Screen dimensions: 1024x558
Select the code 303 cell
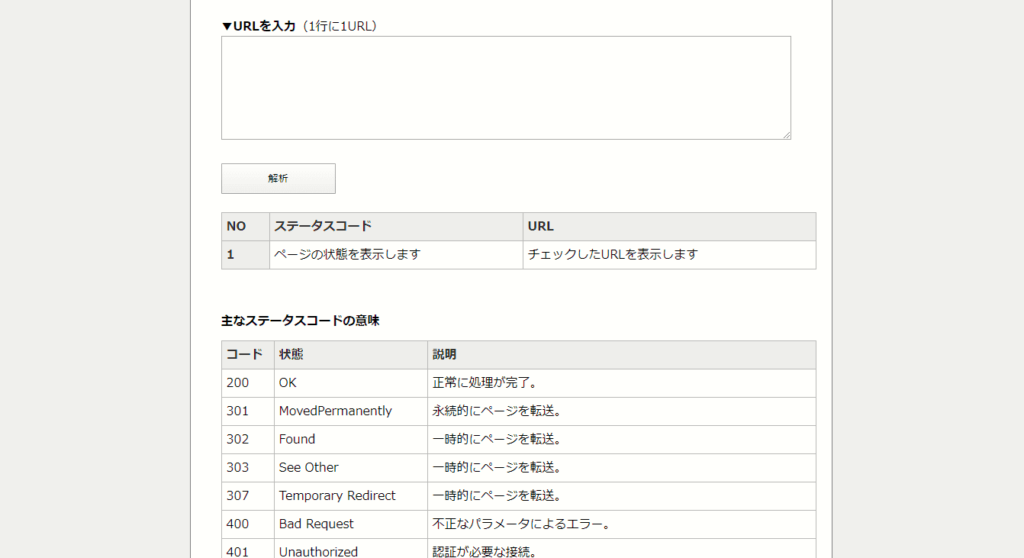[248, 468]
